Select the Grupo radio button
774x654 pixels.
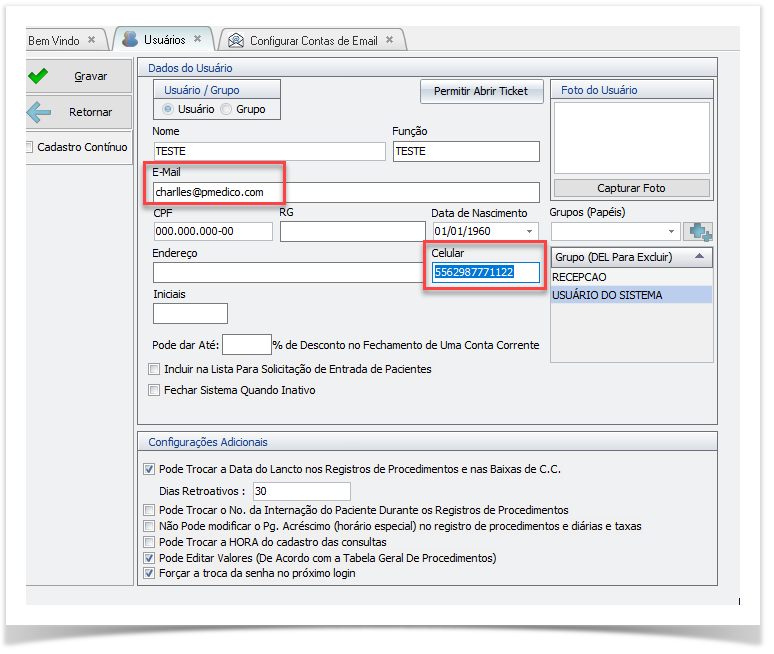(226, 109)
